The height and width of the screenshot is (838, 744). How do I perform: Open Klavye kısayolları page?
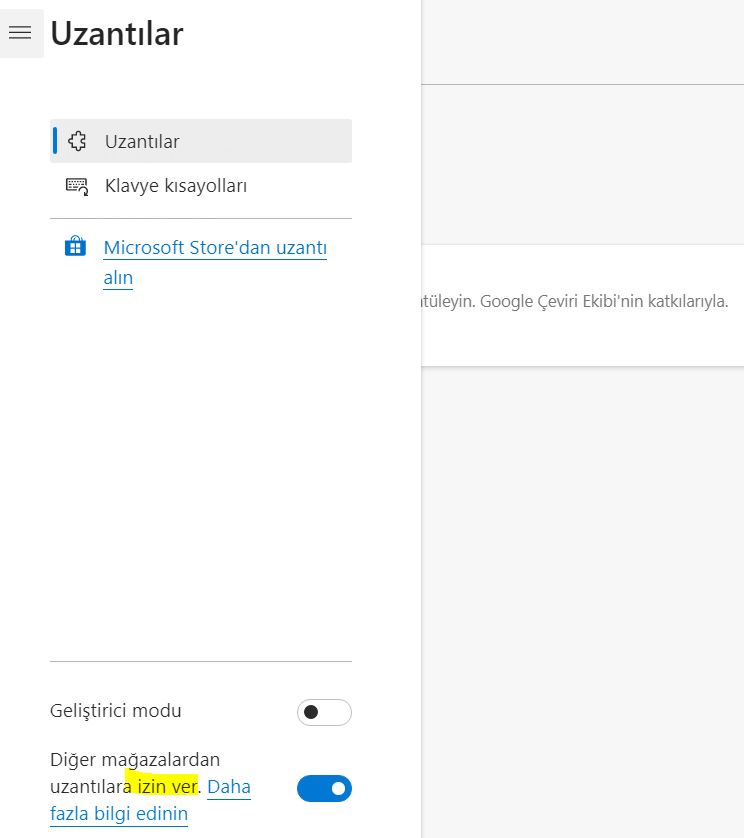(176, 186)
